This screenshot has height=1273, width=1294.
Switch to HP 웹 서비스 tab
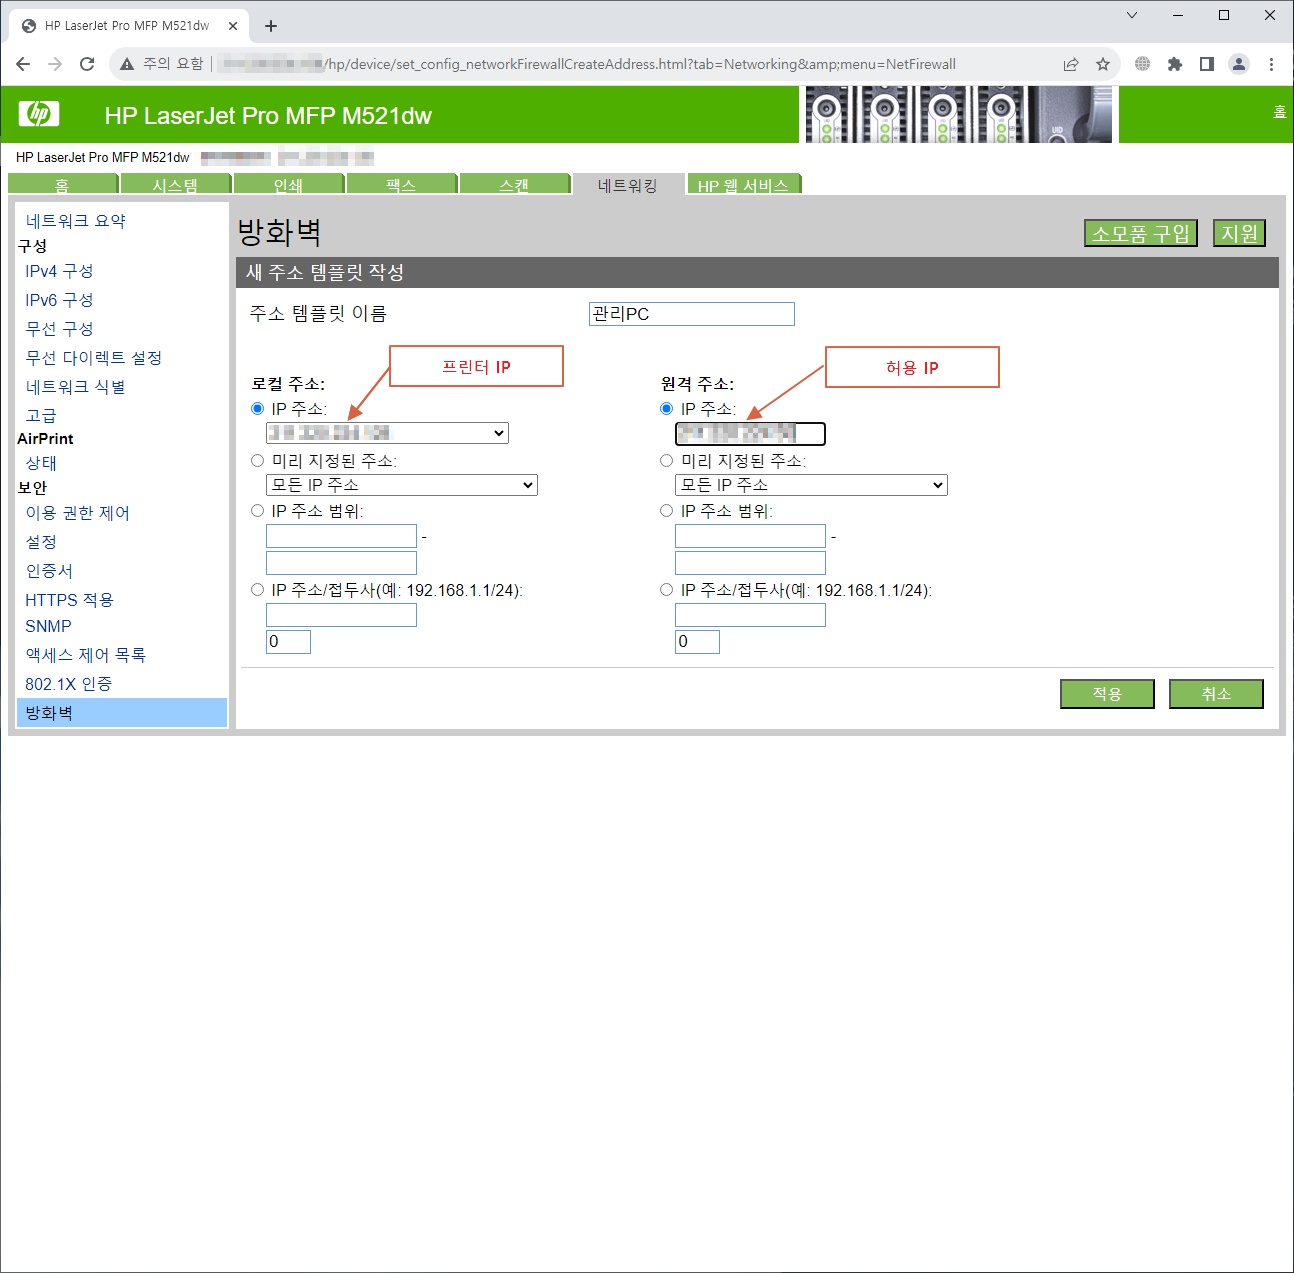[x=743, y=185]
